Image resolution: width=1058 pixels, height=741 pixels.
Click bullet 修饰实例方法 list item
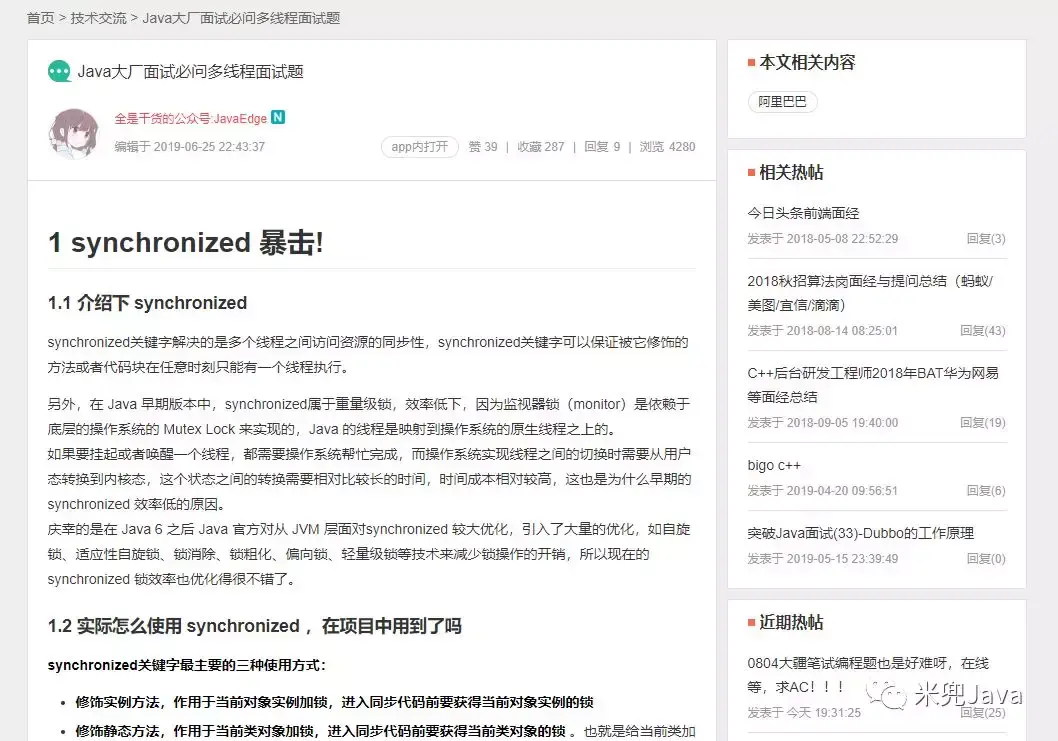click(334, 703)
